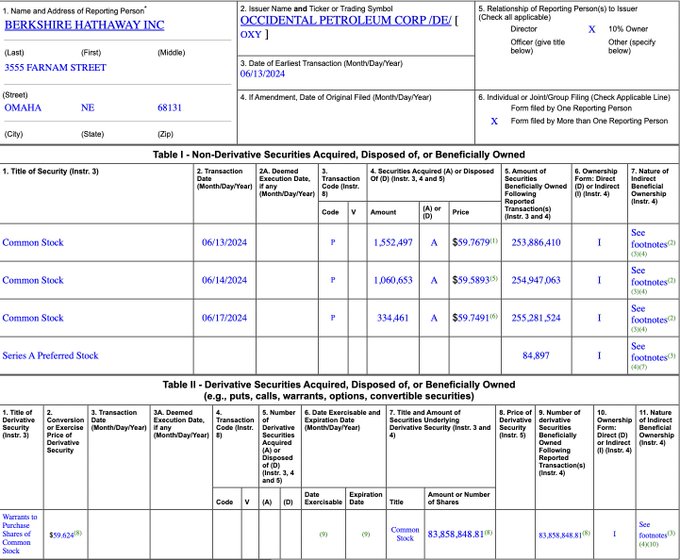Click Warrants to Purchase Shares of Common Stock

coord(20,534)
